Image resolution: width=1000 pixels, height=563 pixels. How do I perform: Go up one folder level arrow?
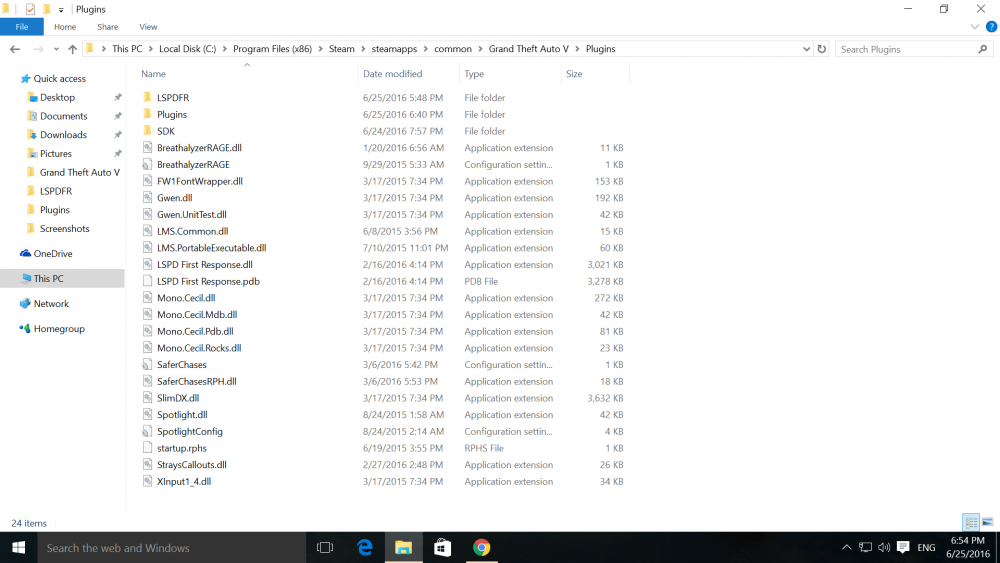[73, 49]
